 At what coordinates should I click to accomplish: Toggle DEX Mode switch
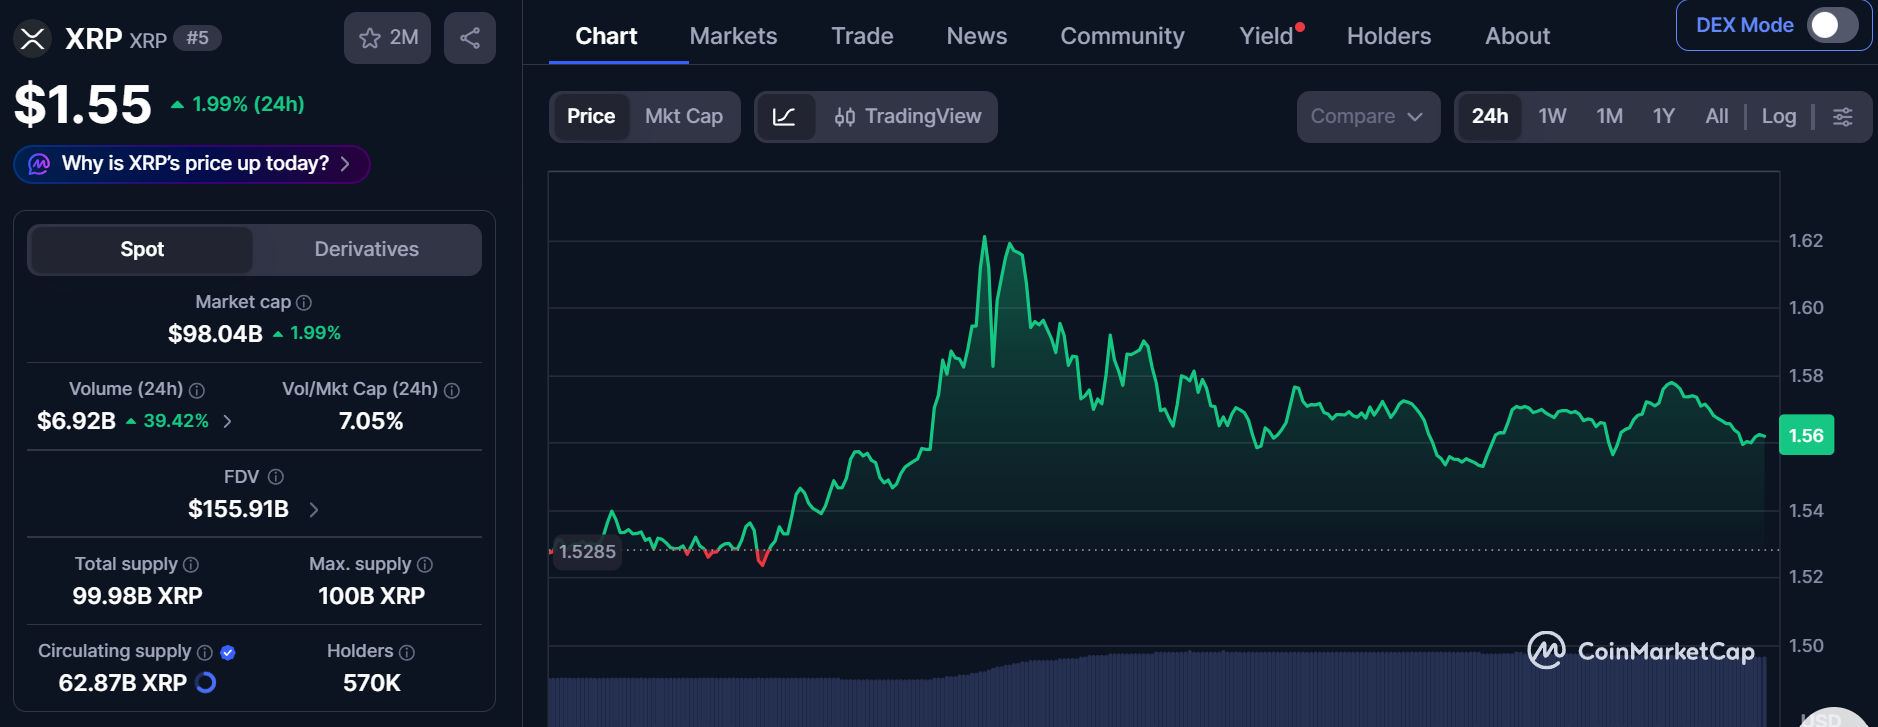point(1832,25)
